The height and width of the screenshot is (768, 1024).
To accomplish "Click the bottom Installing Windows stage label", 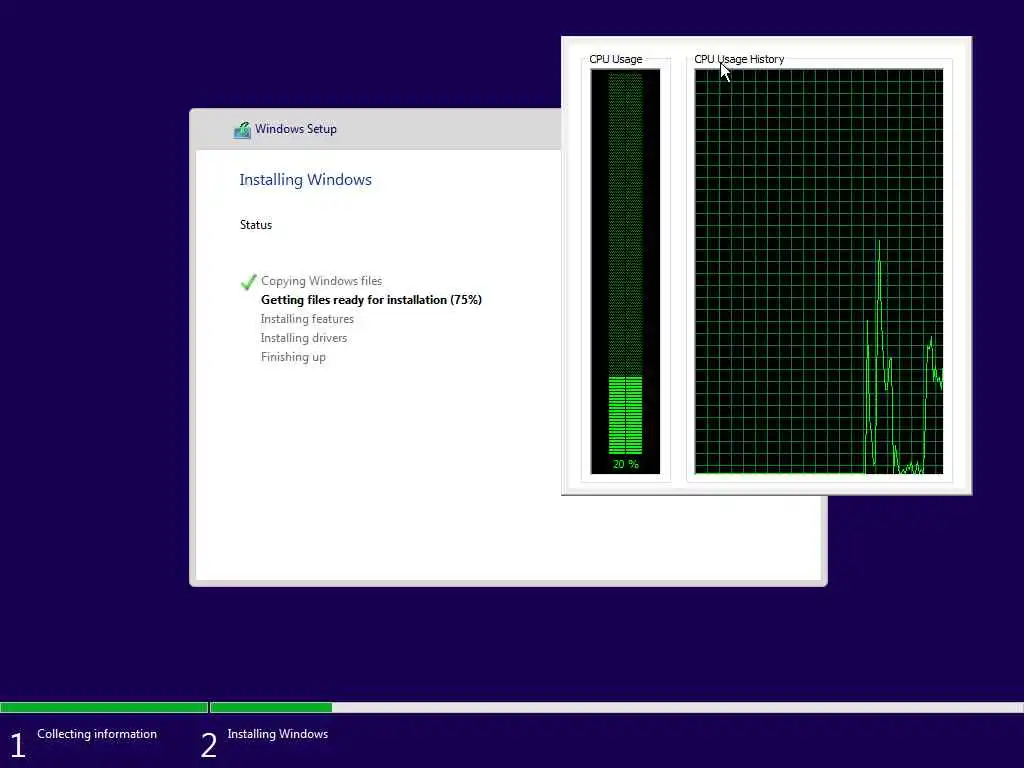I will click(278, 734).
